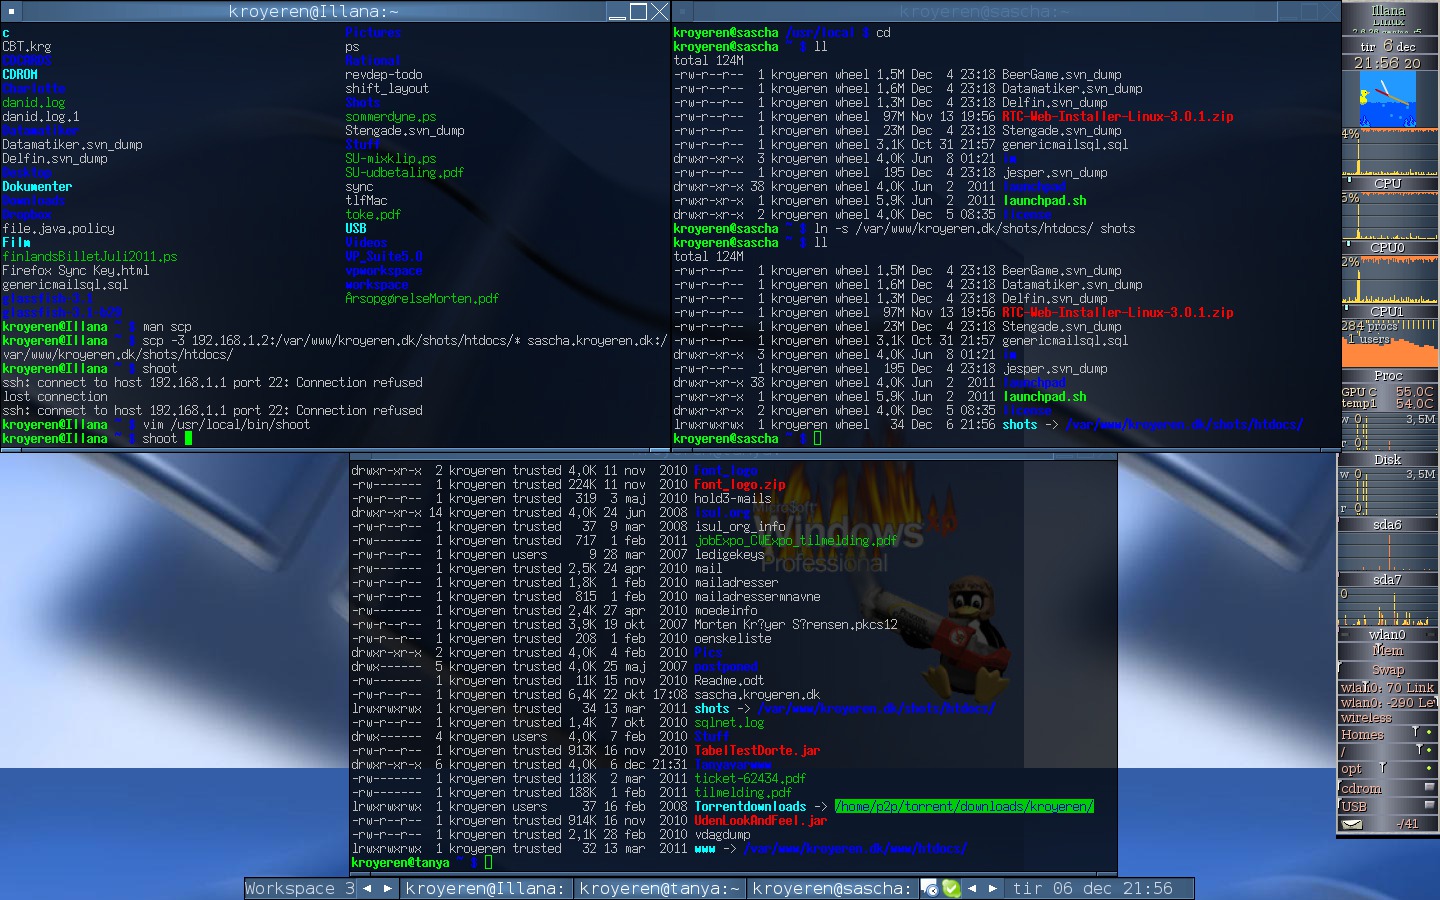Open the mail envelope icon in GKrellM

(1352, 824)
